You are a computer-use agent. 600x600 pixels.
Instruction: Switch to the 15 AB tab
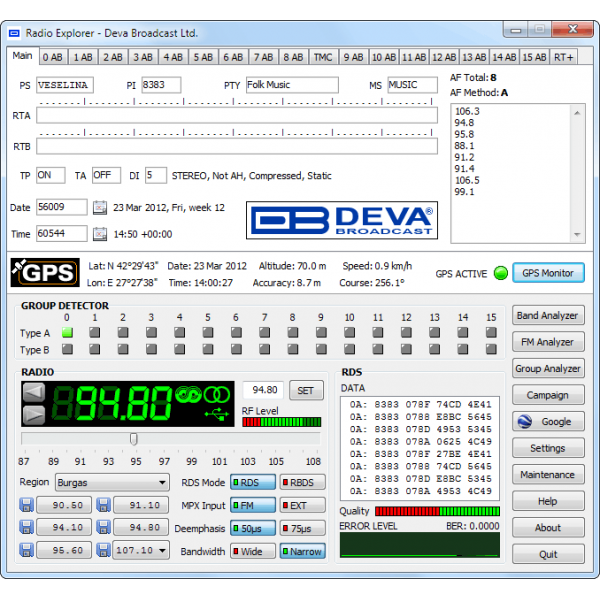pyautogui.click(x=534, y=57)
